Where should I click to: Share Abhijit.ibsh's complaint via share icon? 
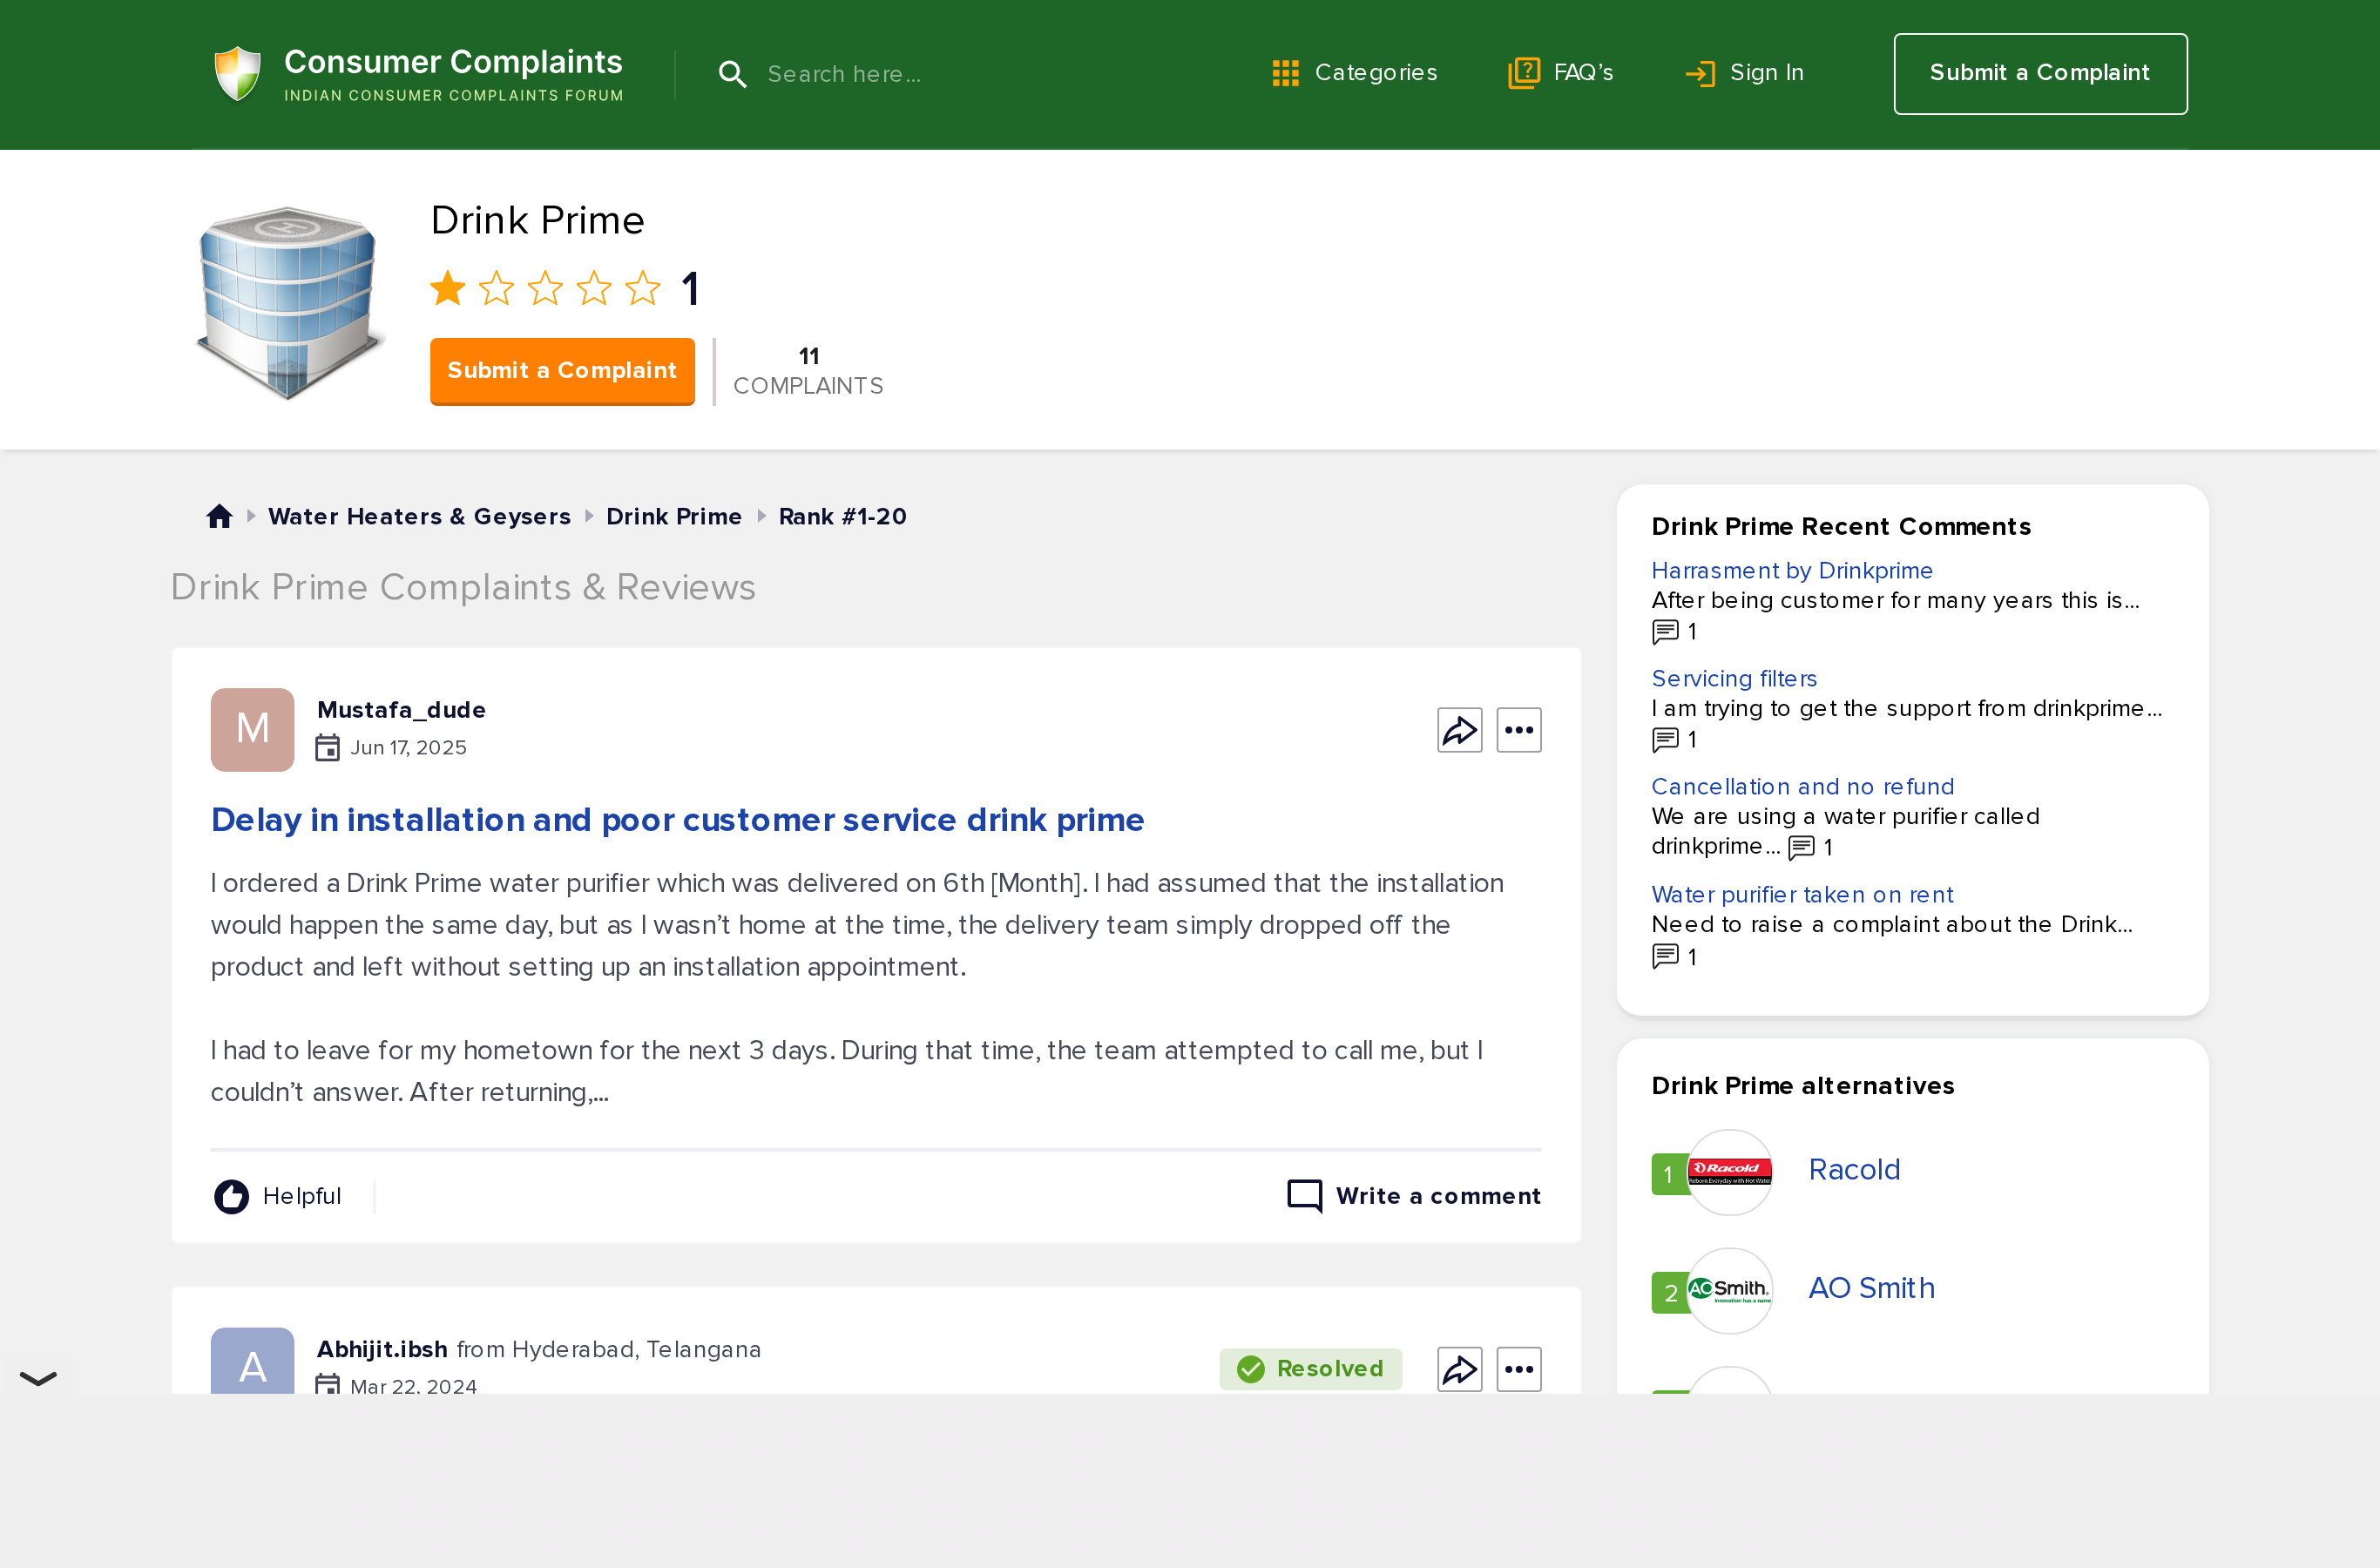point(1459,1369)
